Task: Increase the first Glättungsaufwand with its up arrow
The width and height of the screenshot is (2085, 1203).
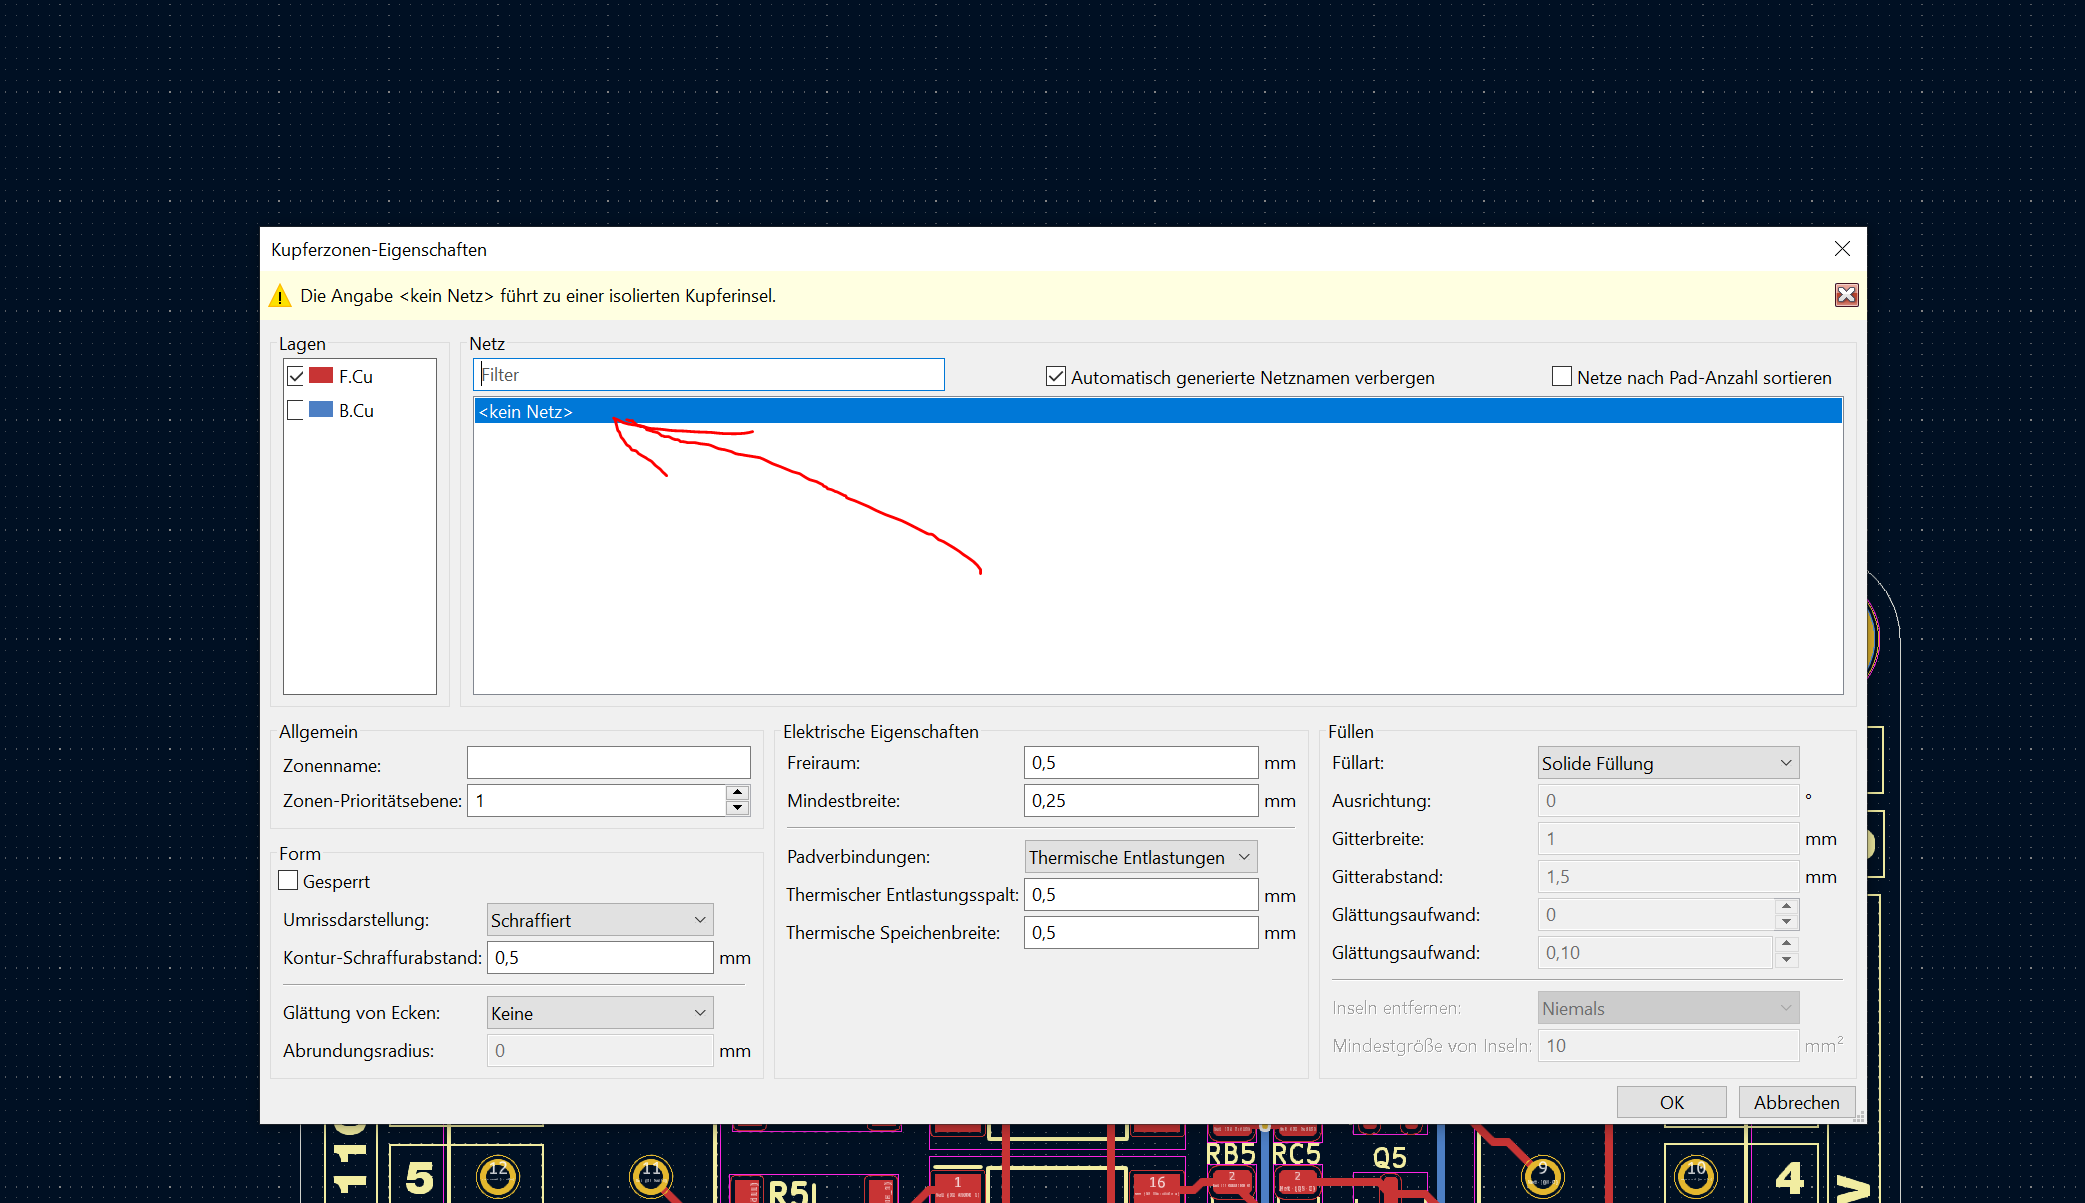Action: [x=1786, y=907]
